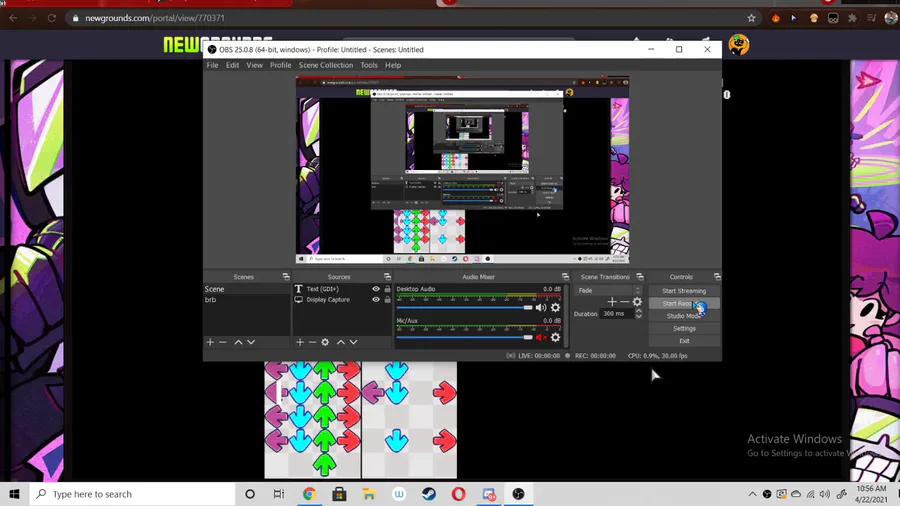This screenshot has width=900, height=506.
Task: Bookmark page with star icon in Chrome
Action: 751,18
